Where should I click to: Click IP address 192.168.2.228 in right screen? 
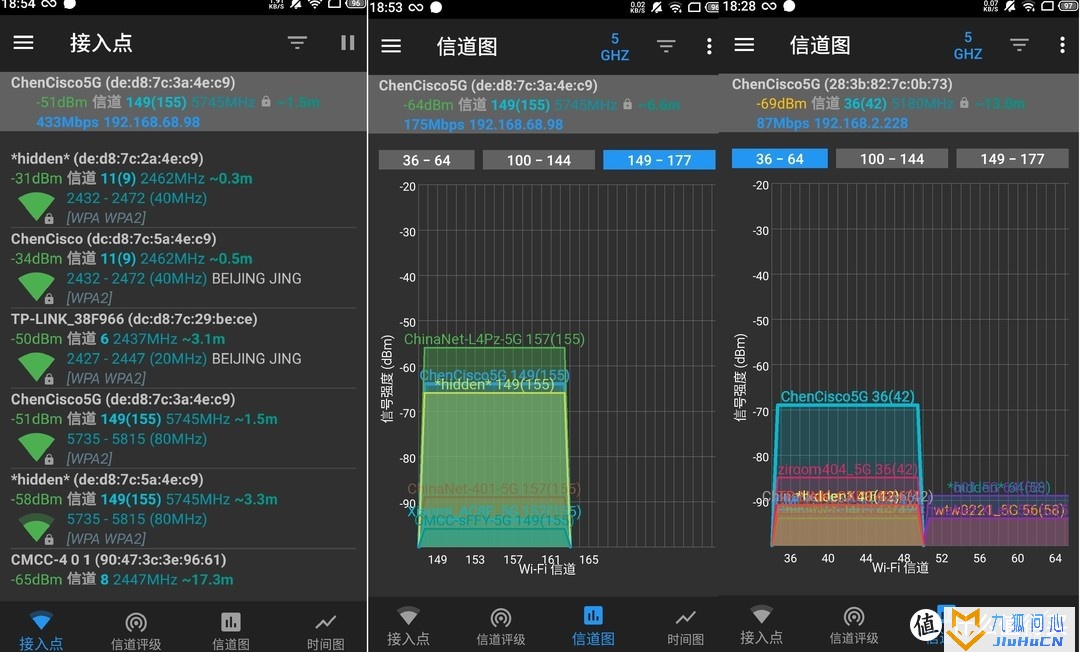[861, 123]
